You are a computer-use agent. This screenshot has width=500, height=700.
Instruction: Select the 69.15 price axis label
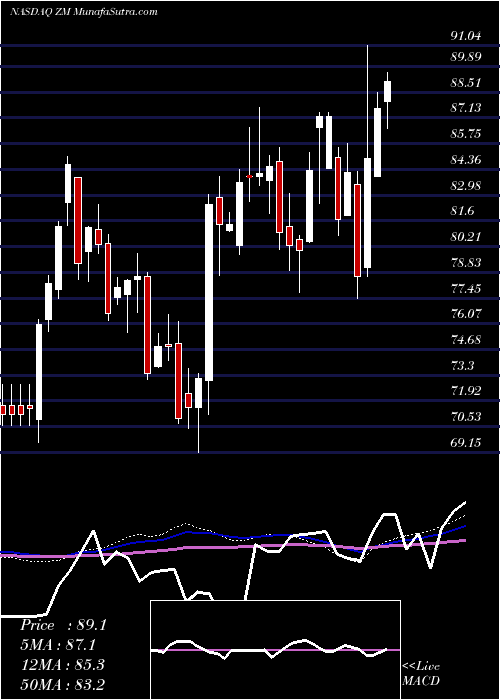466,442
